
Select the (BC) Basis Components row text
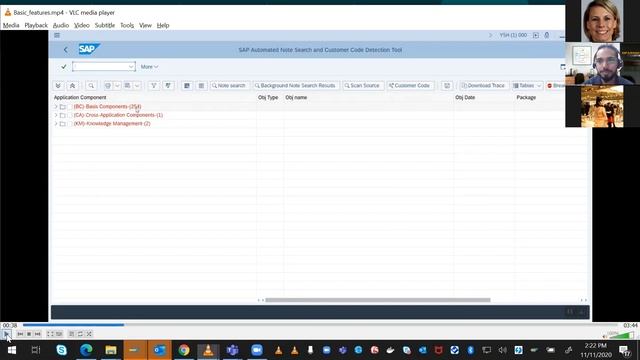click(107, 107)
